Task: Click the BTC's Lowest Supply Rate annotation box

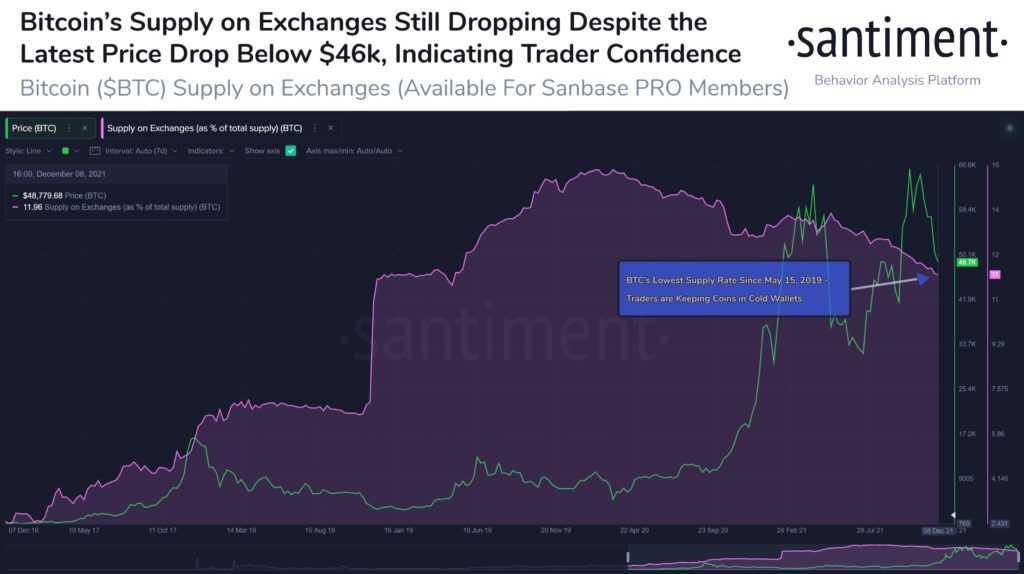Action: 733,289
